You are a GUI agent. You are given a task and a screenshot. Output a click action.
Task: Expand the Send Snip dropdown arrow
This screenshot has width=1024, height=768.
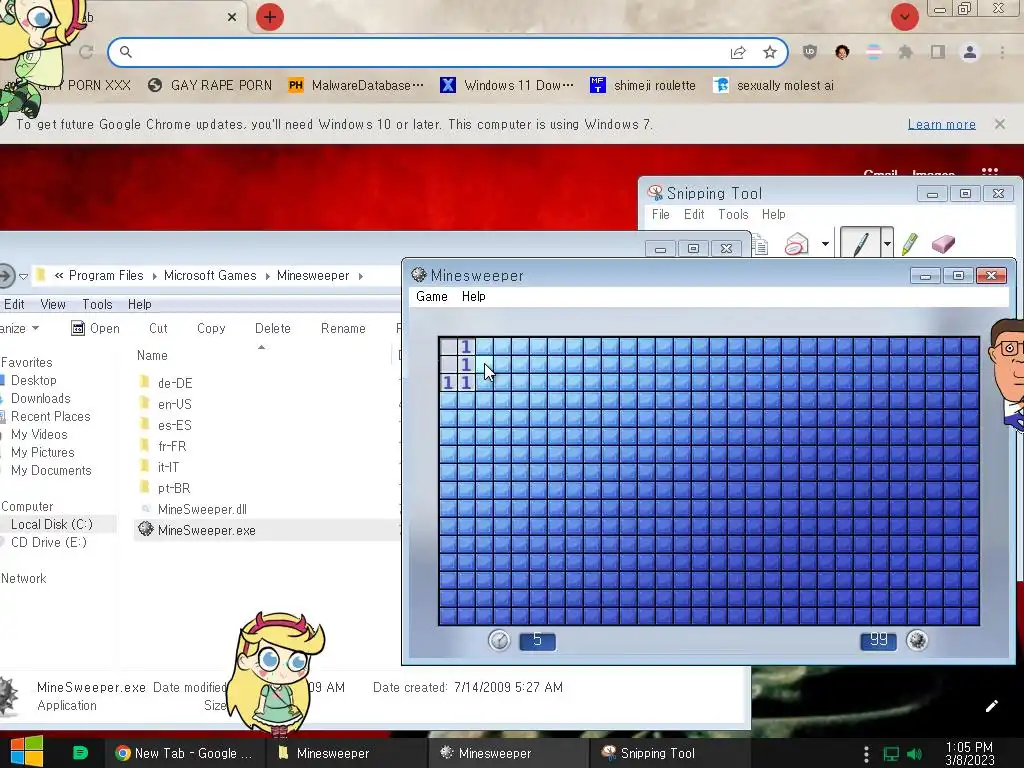point(825,244)
